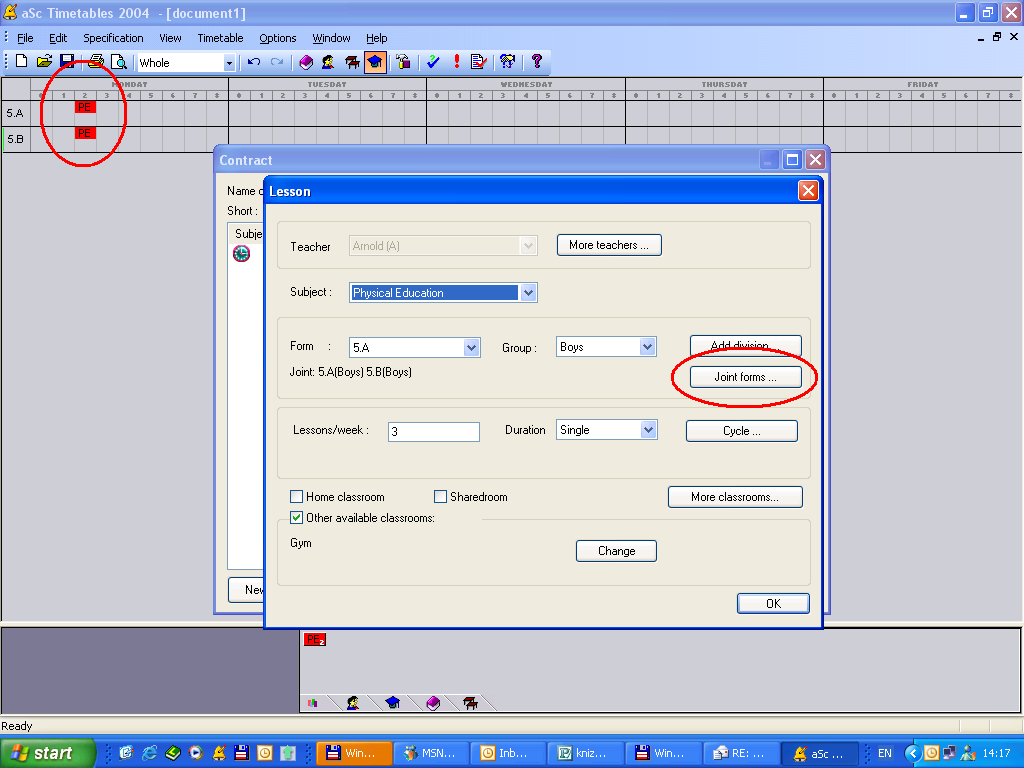Click the Subjects book icon in toolbar
1024x768 pixels.
click(x=306, y=62)
